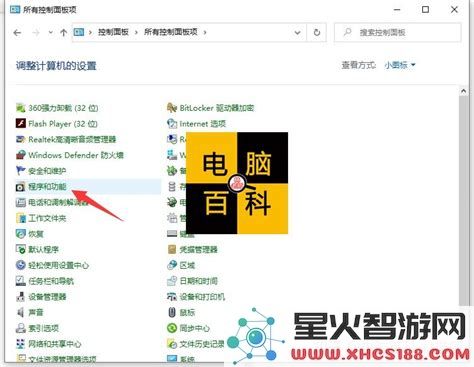Expand chevron after 所有控制面板项 breadcrumb

click(x=205, y=33)
